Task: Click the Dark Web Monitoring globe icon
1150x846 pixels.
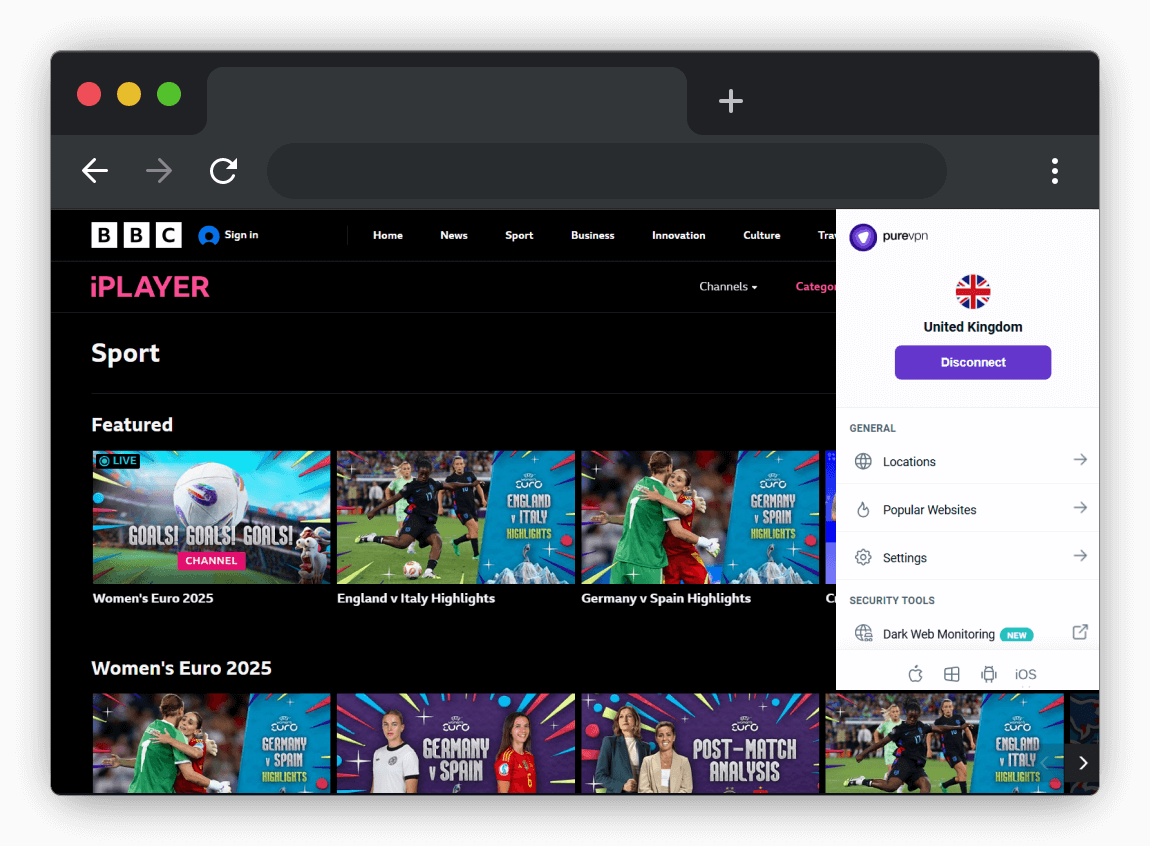Action: 863,633
